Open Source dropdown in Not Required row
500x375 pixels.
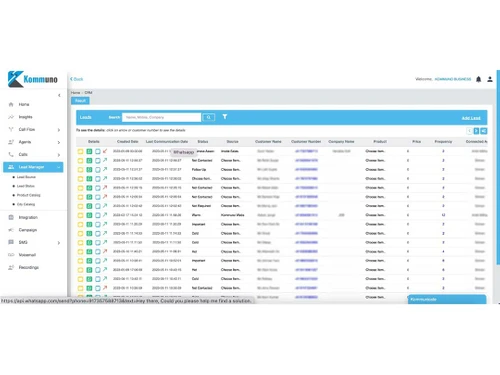pos(231,206)
